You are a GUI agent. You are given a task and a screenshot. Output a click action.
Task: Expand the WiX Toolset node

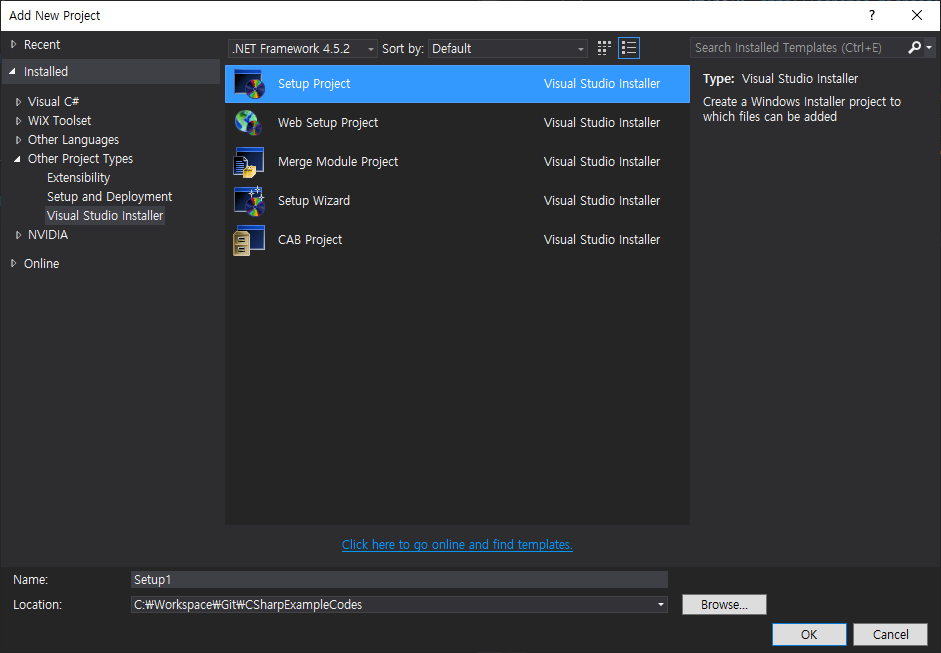click(x=18, y=121)
